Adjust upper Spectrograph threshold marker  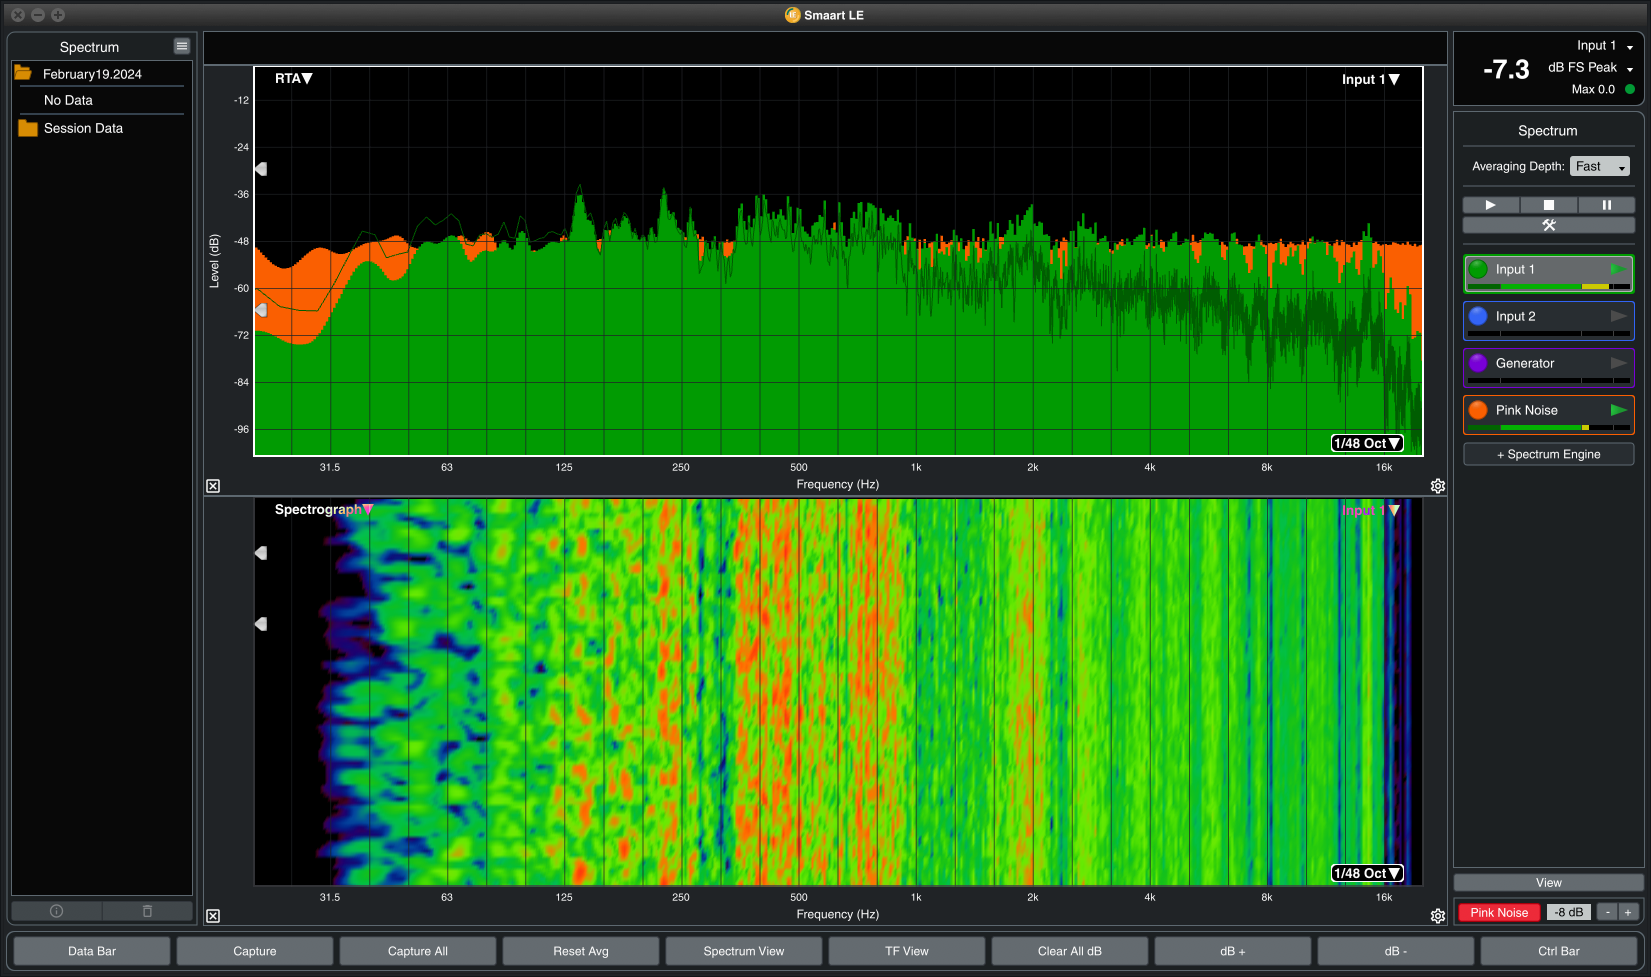click(x=261, y=553)
